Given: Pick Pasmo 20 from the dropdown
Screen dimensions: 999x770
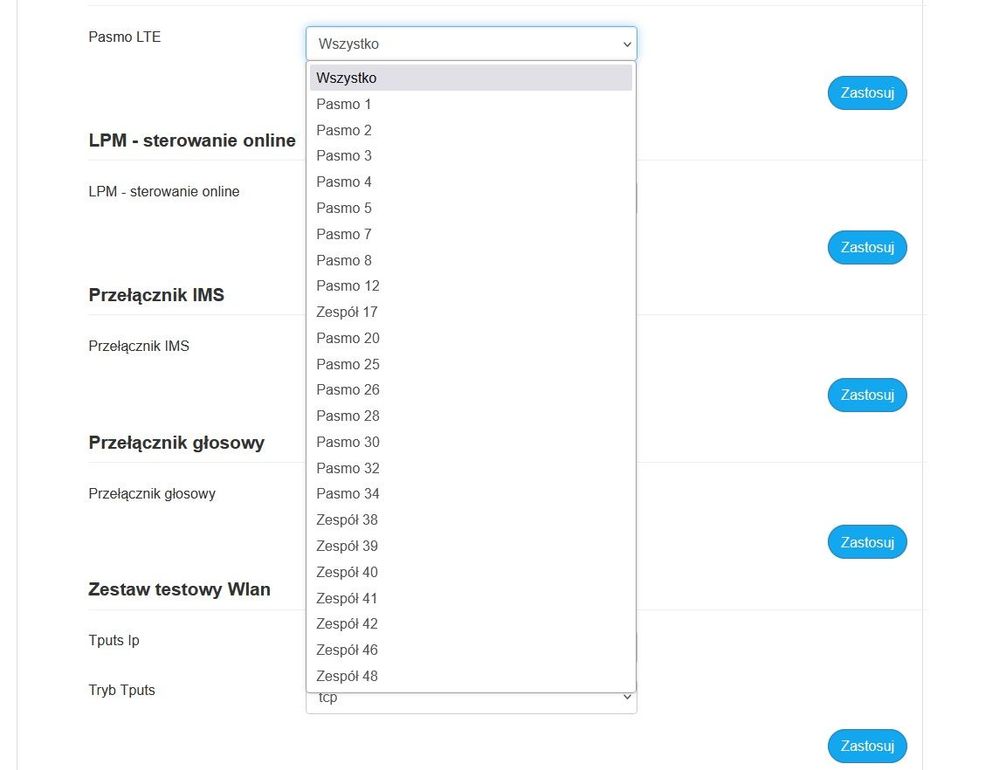Looking at the screenshot, I should click(x=348, y=338).
